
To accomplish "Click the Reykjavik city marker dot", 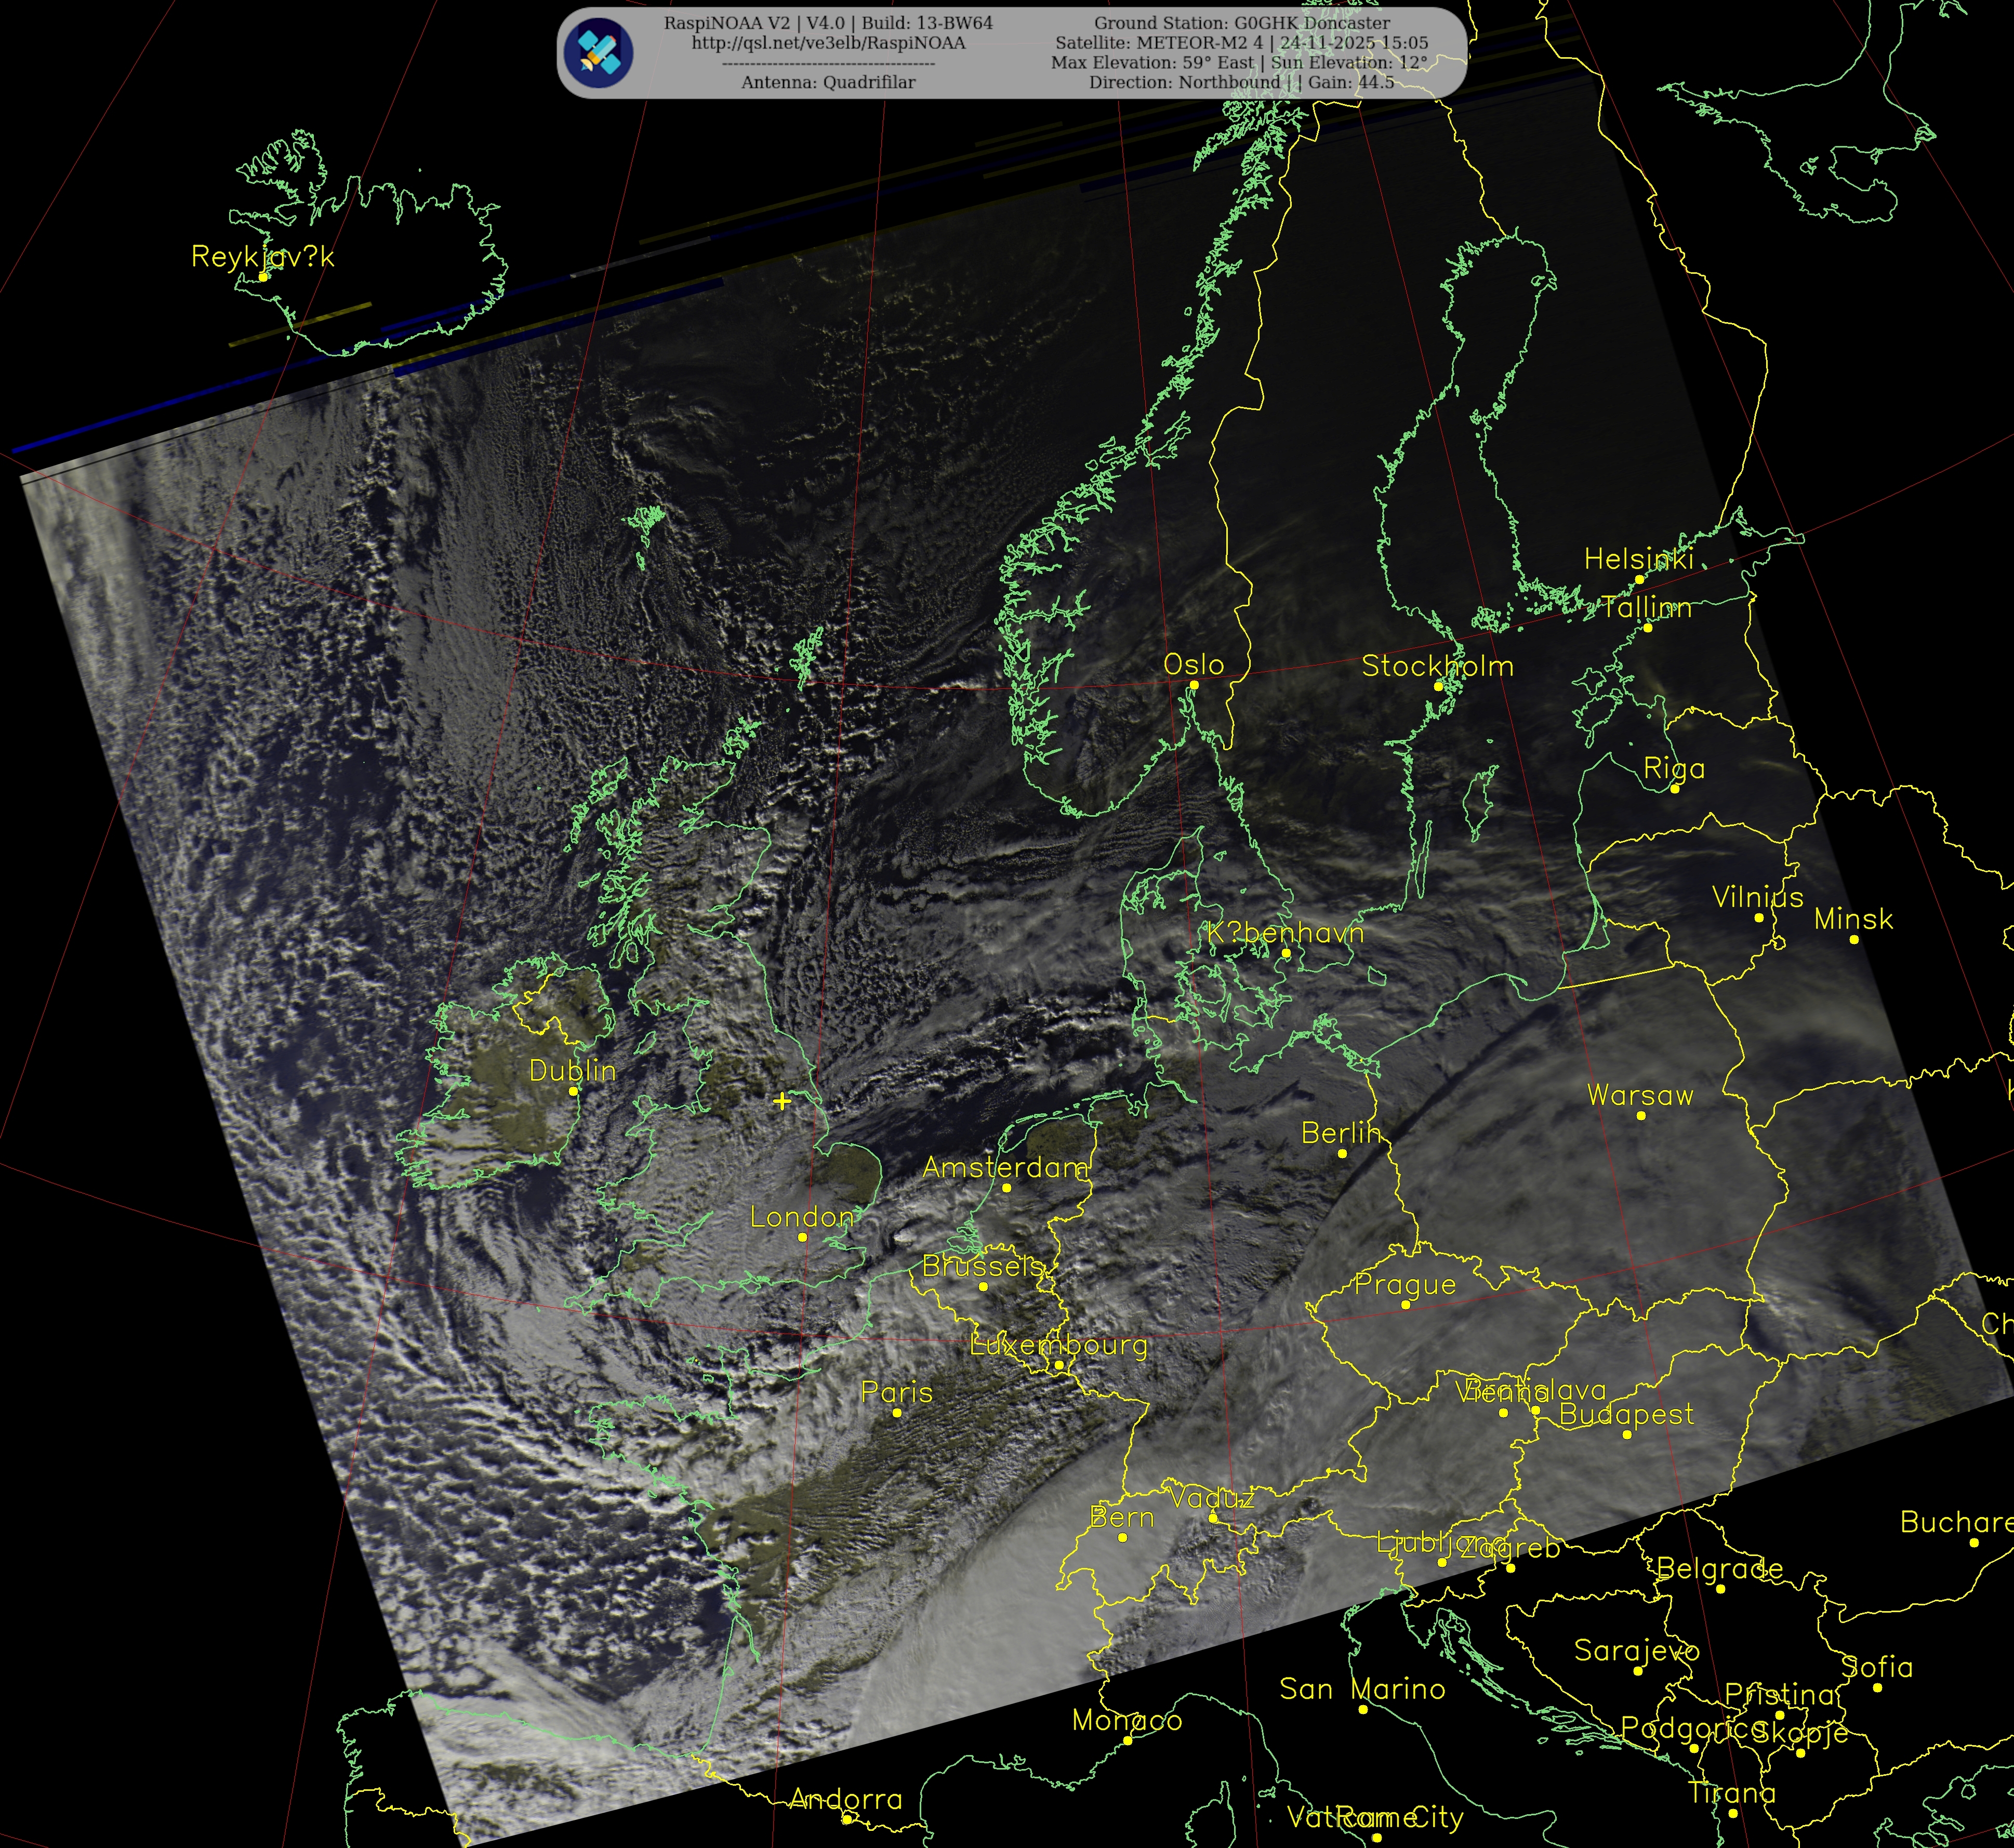I will pos(263,277).
